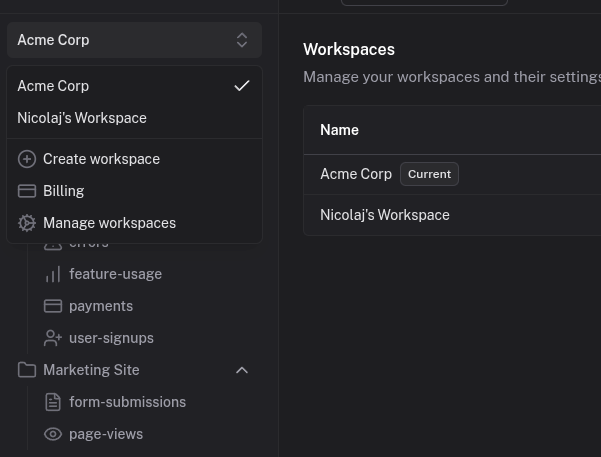
Task: Click the bar chart icon for feature-usage
Action: 53,274
